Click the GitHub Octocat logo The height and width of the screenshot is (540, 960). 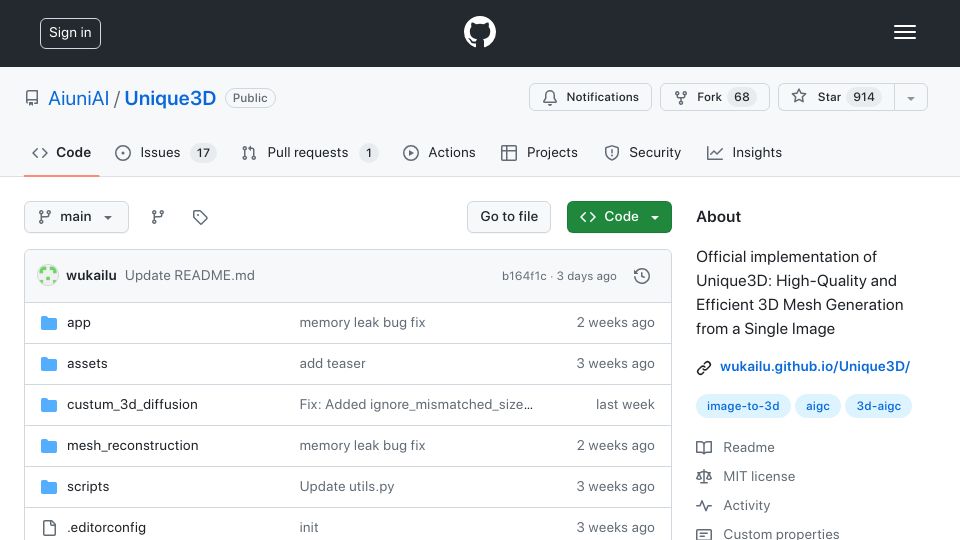coord(479,32)
